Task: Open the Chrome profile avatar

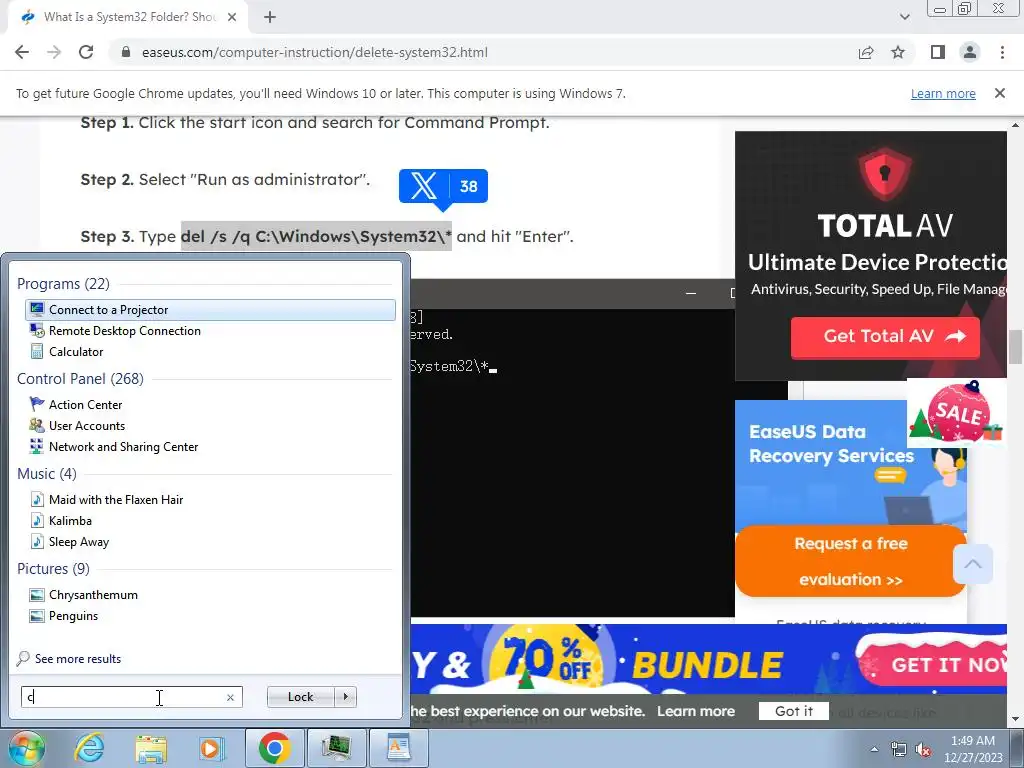Action: [x=970, y=52]
